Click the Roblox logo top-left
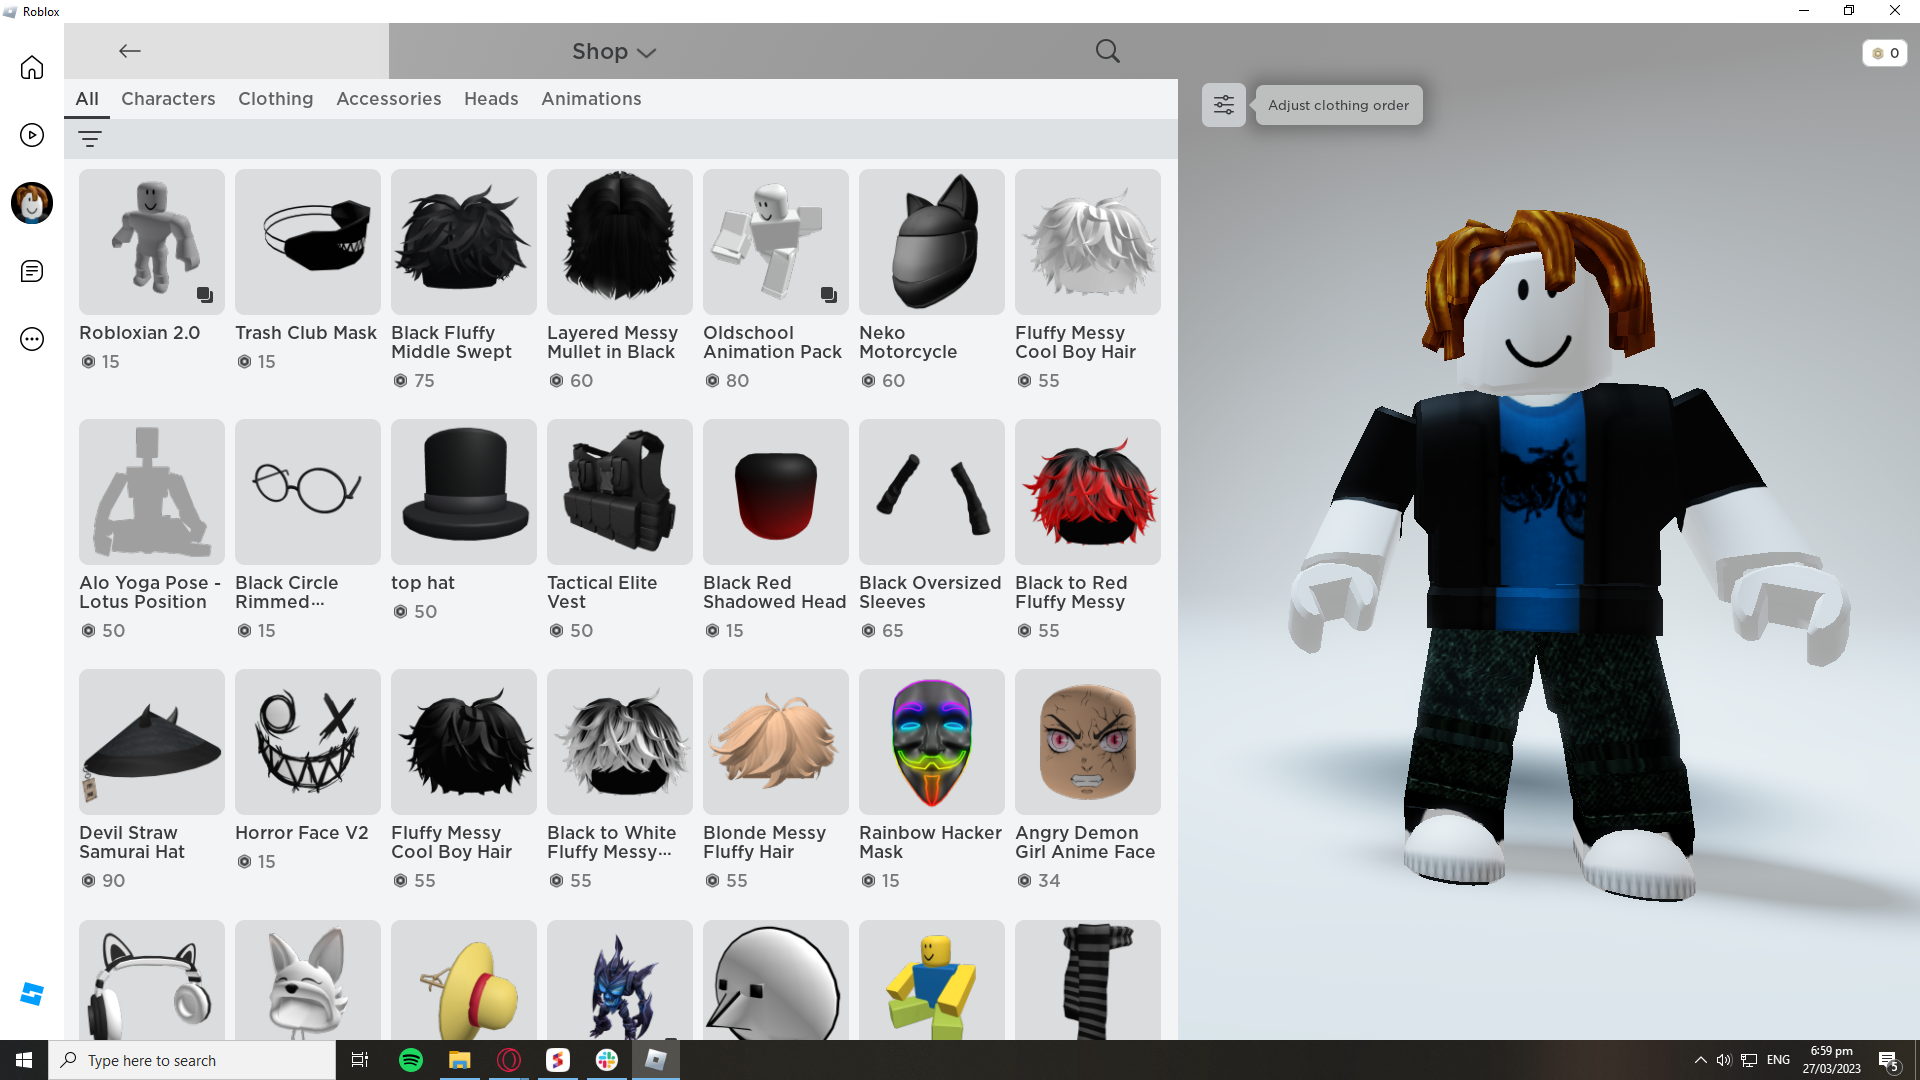 pos(13,11)
